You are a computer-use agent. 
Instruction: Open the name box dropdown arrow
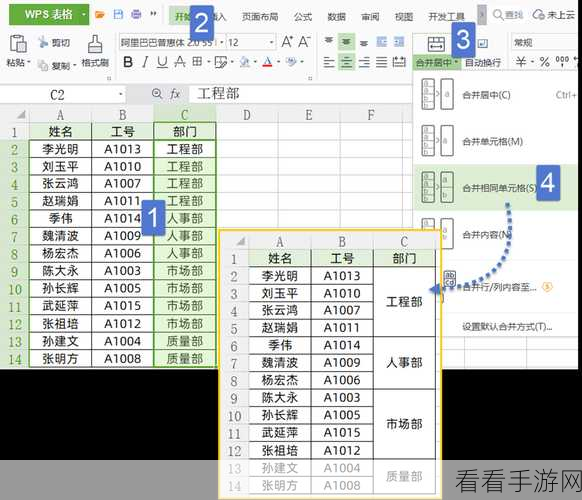point(121,94)
